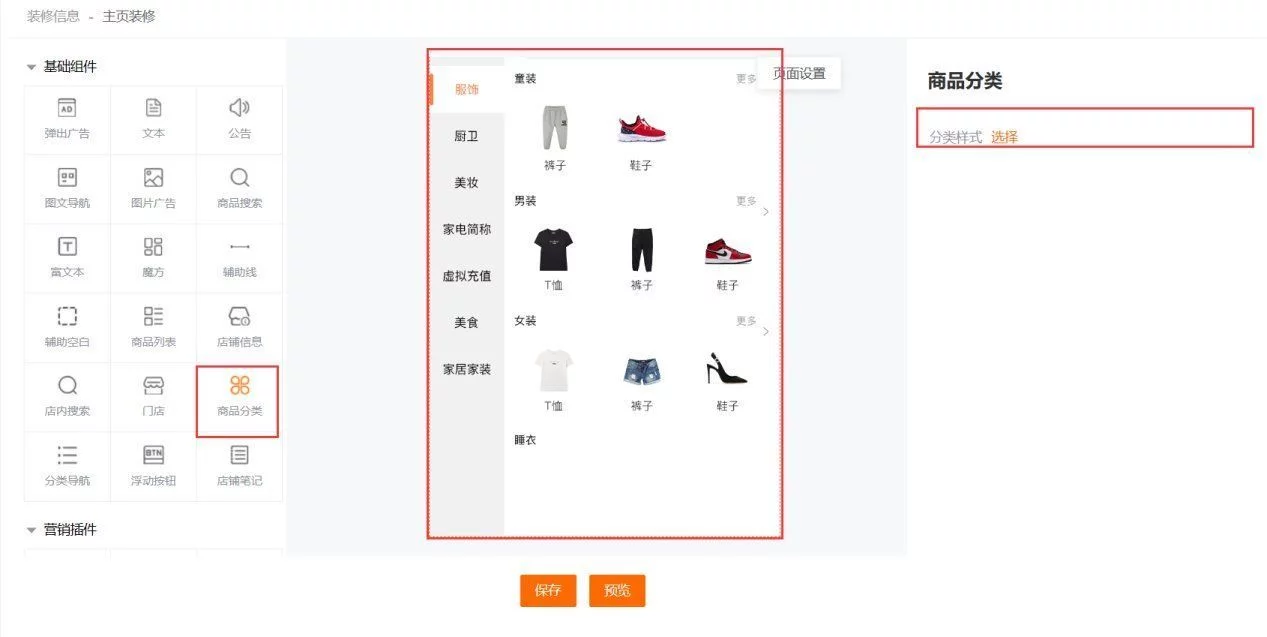Choose the 魔方 cube component
This screenshot has width=1267, height=637.
pyautogui.click(x=153, y=258)
